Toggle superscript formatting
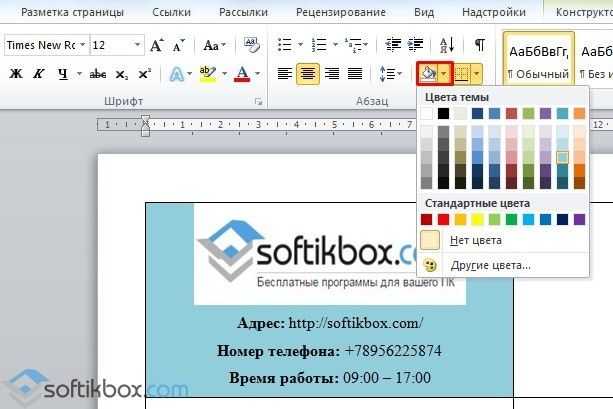 tap(145, 74)
